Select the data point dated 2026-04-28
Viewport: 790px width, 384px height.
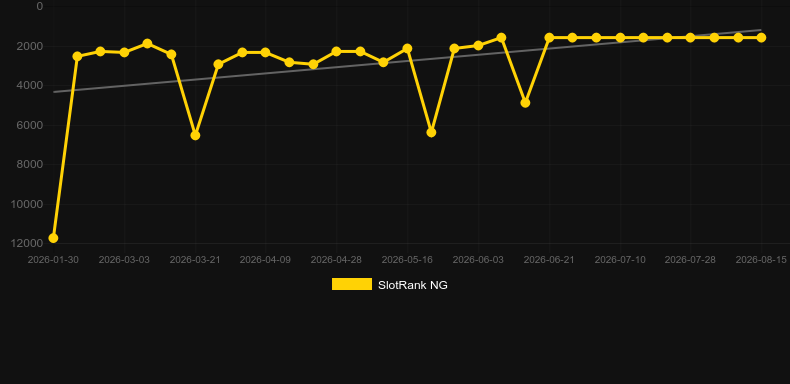pos(337,51)
